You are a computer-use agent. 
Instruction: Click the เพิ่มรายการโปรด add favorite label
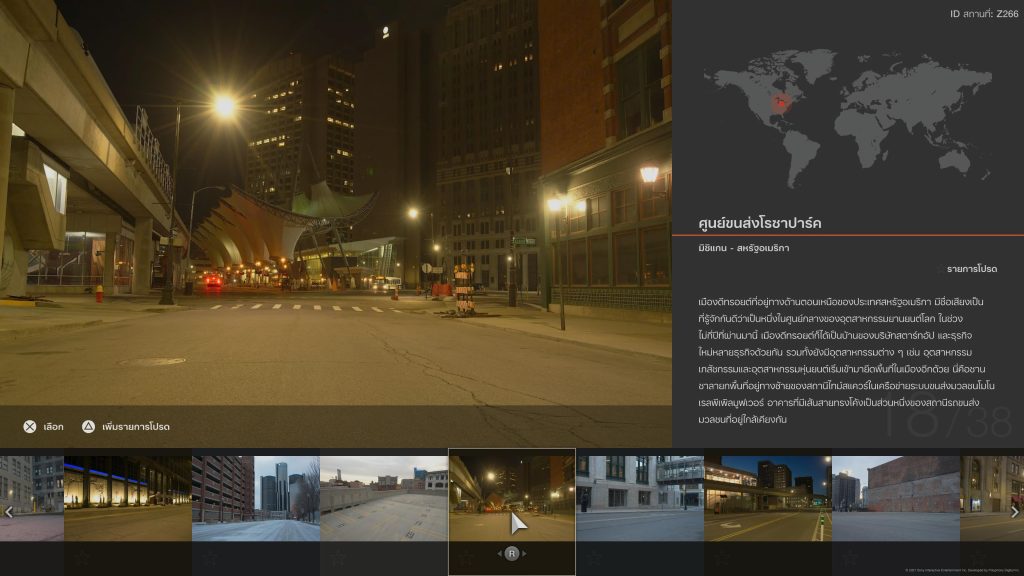point(136,427)
